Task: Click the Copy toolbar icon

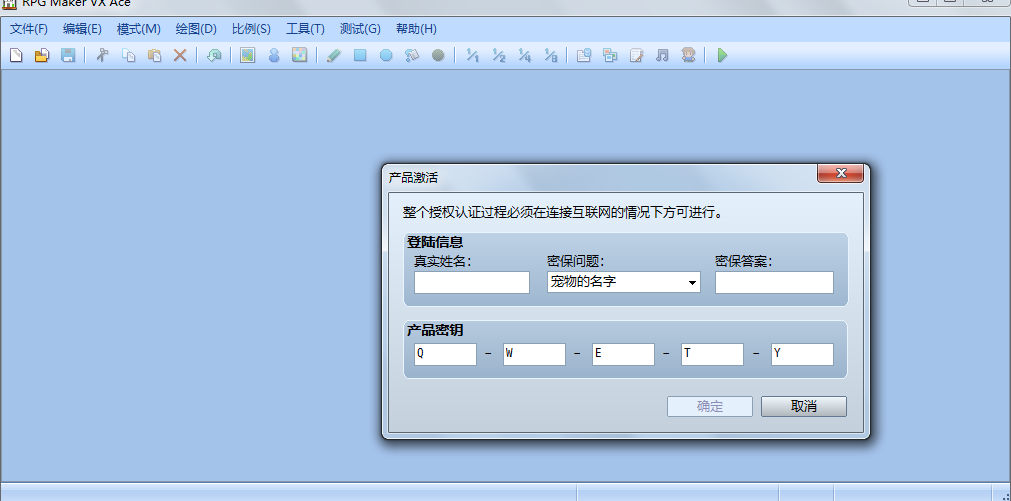Action: point(128,55)
